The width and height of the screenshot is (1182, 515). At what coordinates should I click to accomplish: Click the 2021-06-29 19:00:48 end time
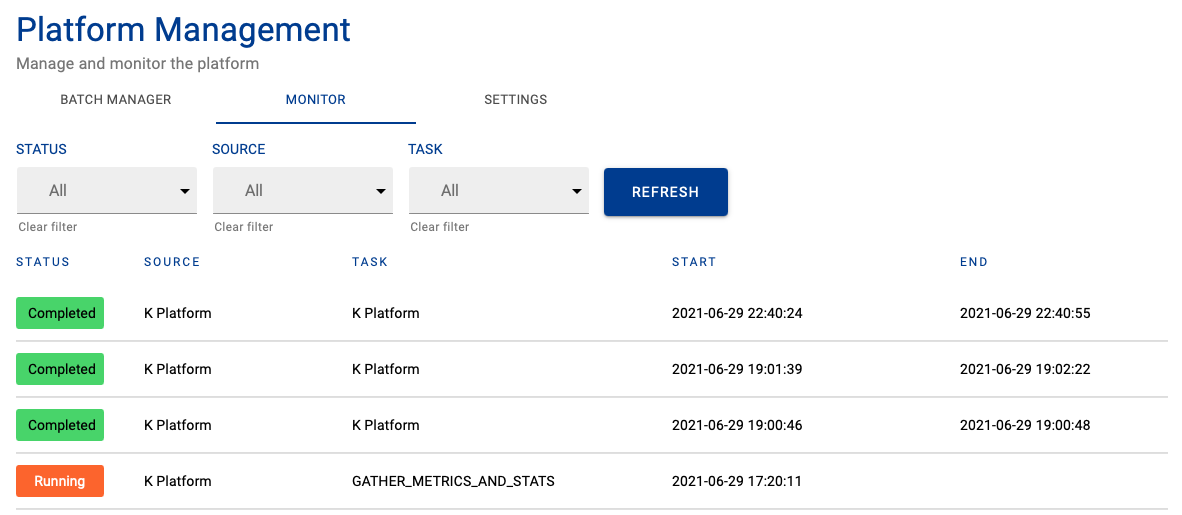coord(1024,425)
